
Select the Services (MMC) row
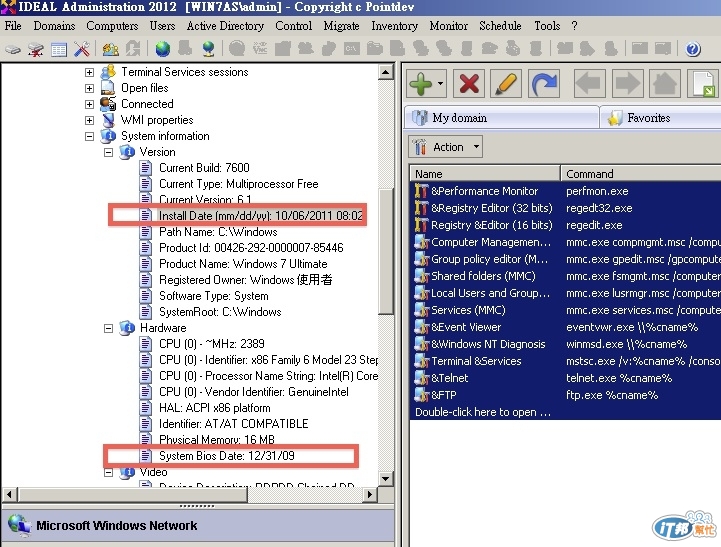[x=565, y=310]
